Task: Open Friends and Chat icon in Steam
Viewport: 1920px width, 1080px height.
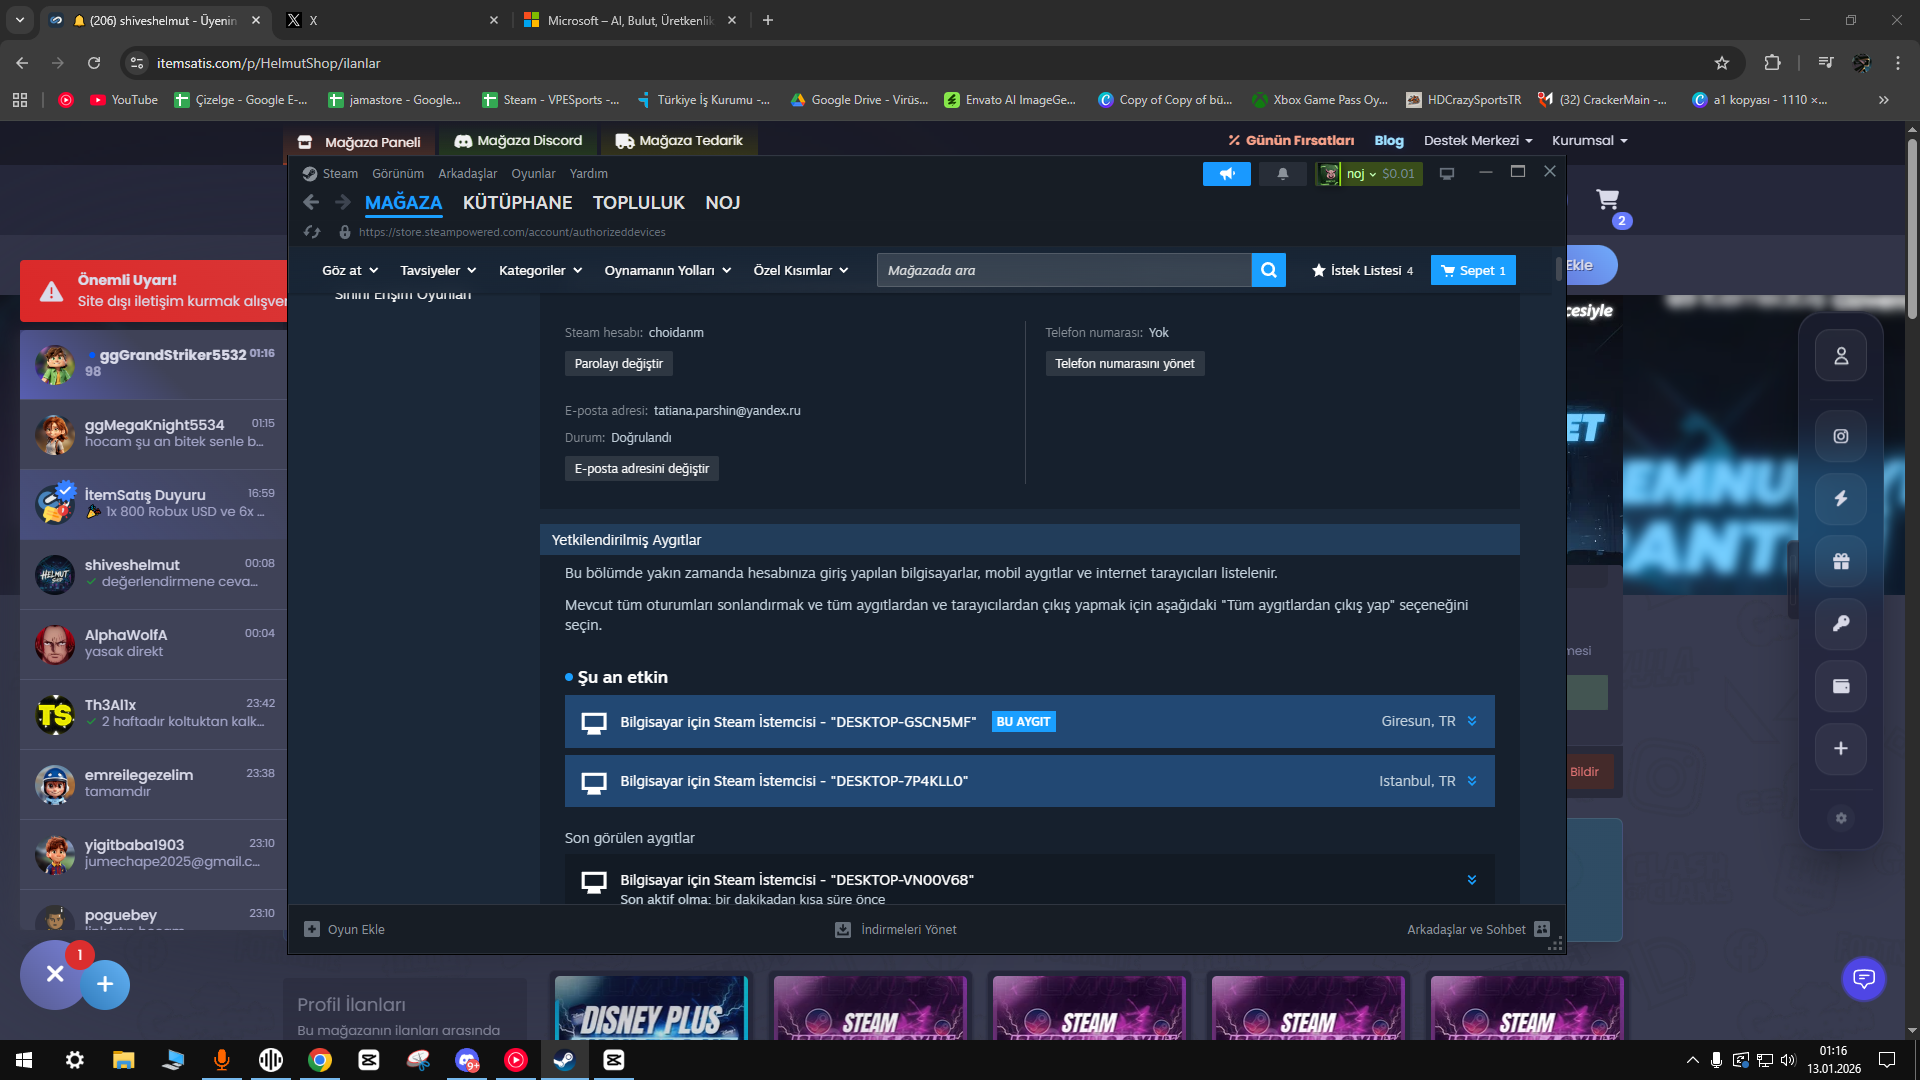Action: tap(1542, 929)
